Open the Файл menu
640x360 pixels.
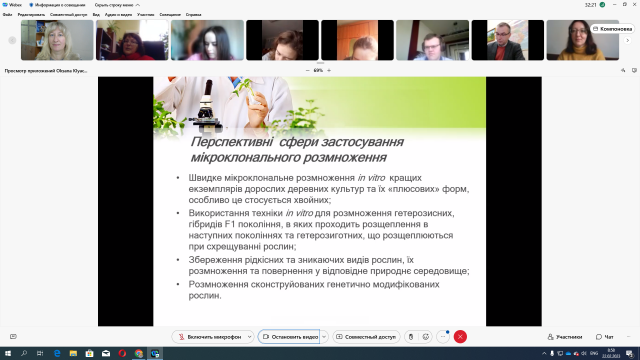[x=7, y=15]
